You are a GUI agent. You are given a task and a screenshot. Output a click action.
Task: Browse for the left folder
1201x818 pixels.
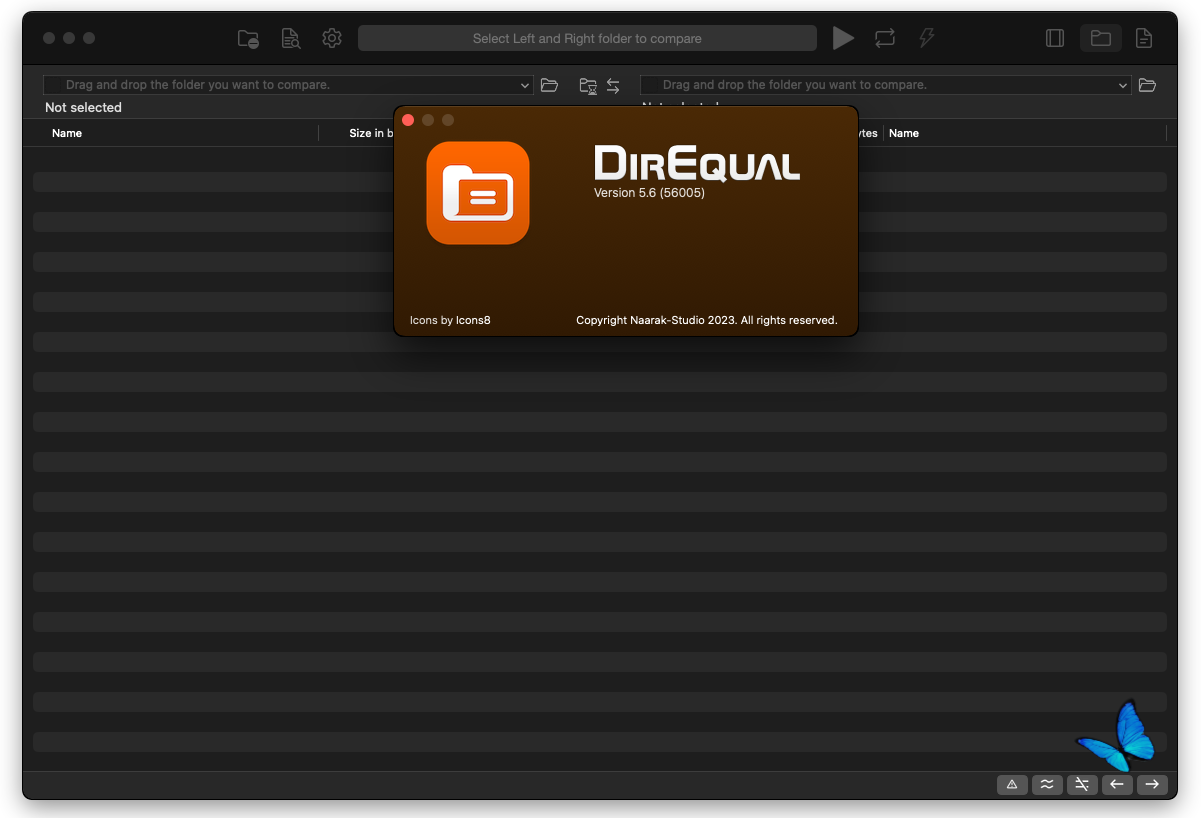pos(549,85)
